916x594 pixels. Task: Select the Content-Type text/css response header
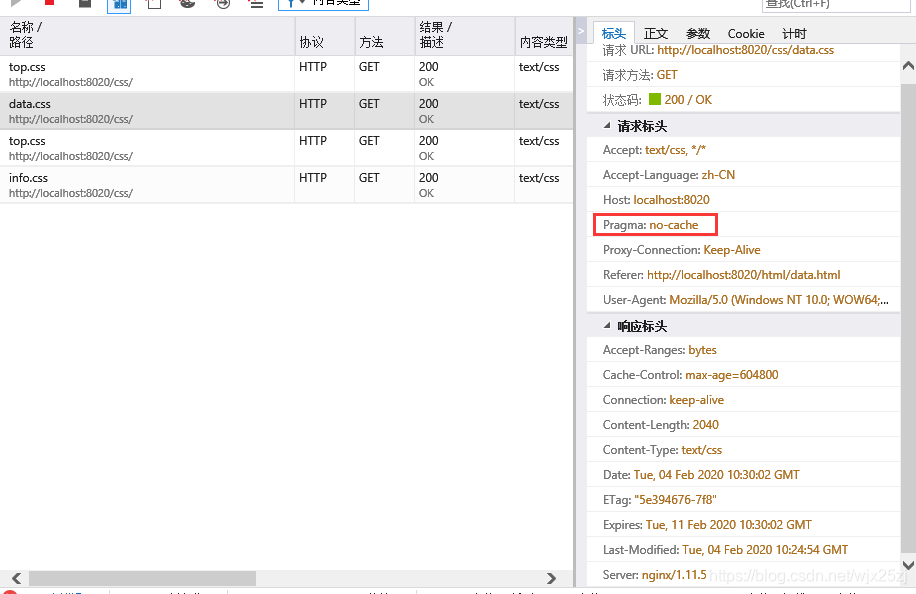[743, 450]
